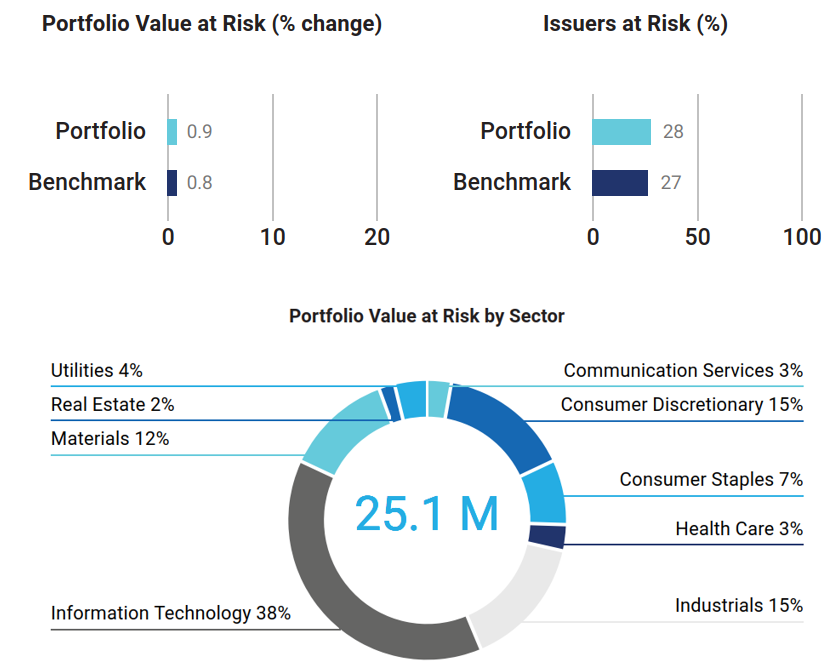Click the Industrials 15% label
The height and width of the screenshot is (663, 829).
tap(739, 606)
